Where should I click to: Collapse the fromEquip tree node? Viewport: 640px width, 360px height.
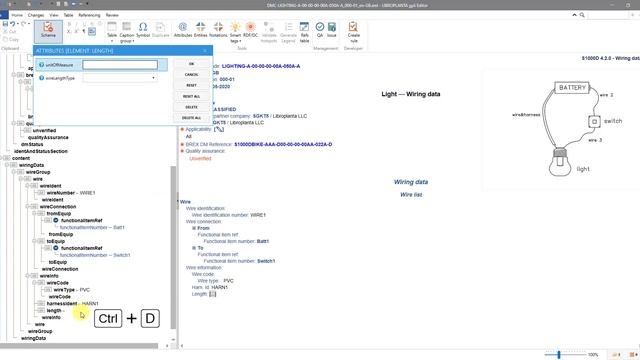(x=35, y=214)
